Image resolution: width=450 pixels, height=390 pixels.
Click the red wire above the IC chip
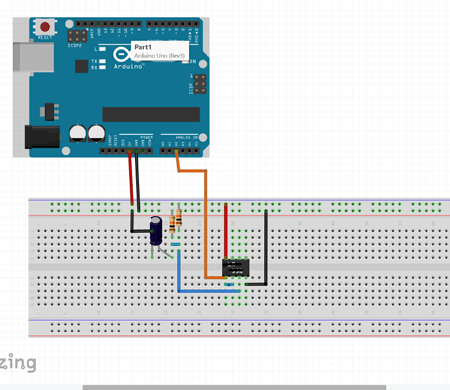point(226,230)
